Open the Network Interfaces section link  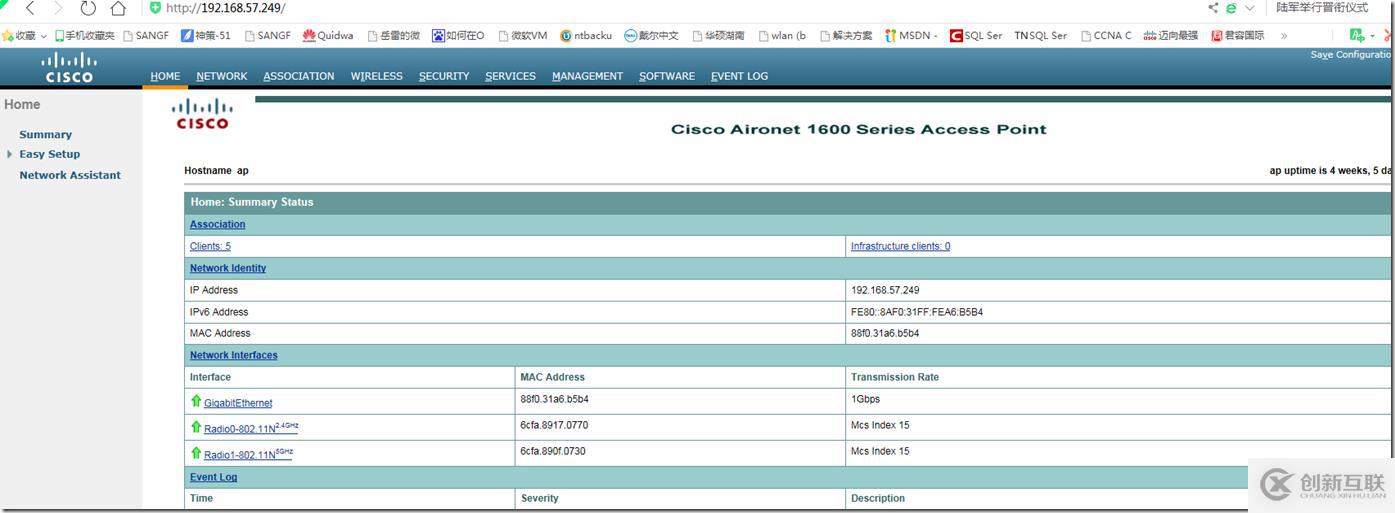tap(233, 355)
